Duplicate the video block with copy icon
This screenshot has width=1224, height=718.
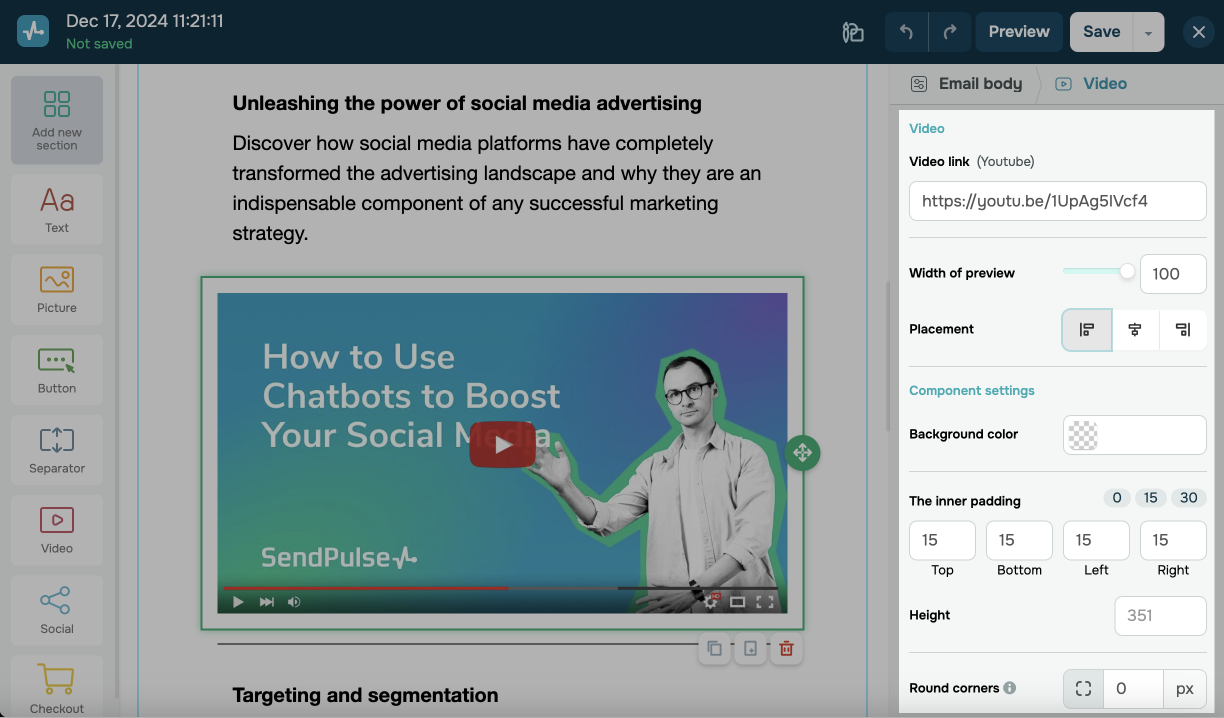click(714, 649)
